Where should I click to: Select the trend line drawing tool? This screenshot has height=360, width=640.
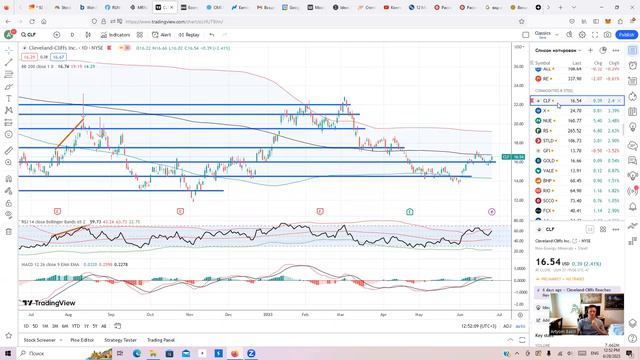click(9, 62)
